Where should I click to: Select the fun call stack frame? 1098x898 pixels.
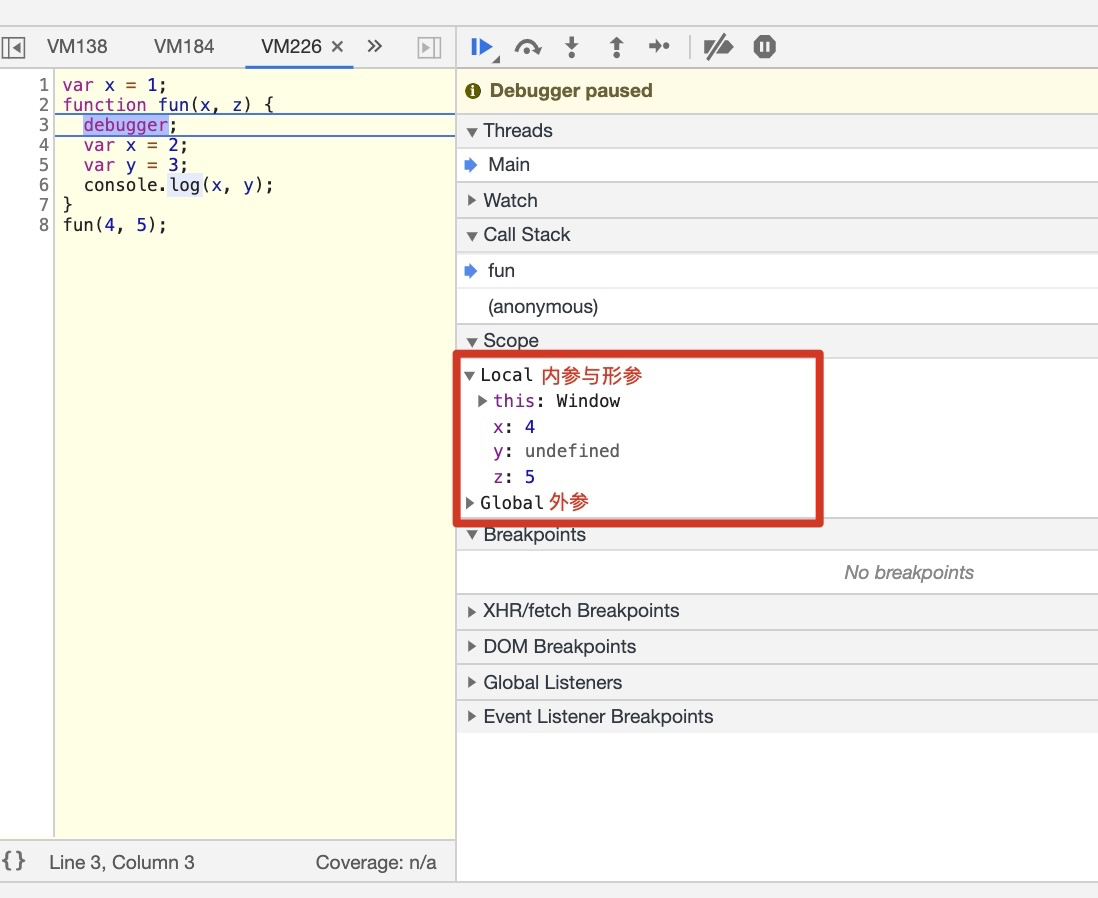click(x=777, y=270)
